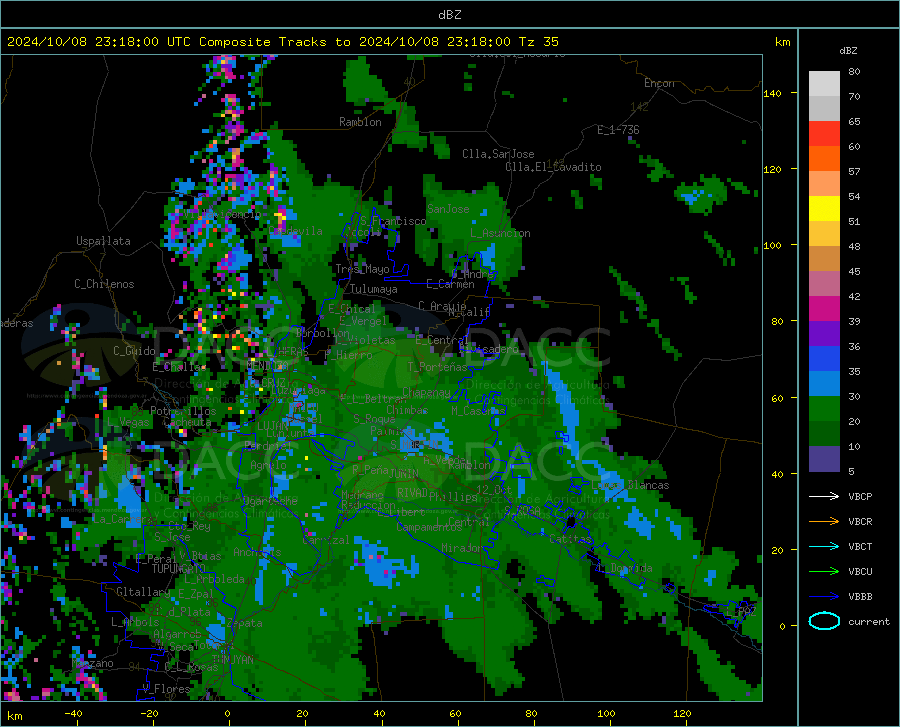Click the Gltallary map label
The width and height of the screenshot is (900, 727).
pos(143,592)
